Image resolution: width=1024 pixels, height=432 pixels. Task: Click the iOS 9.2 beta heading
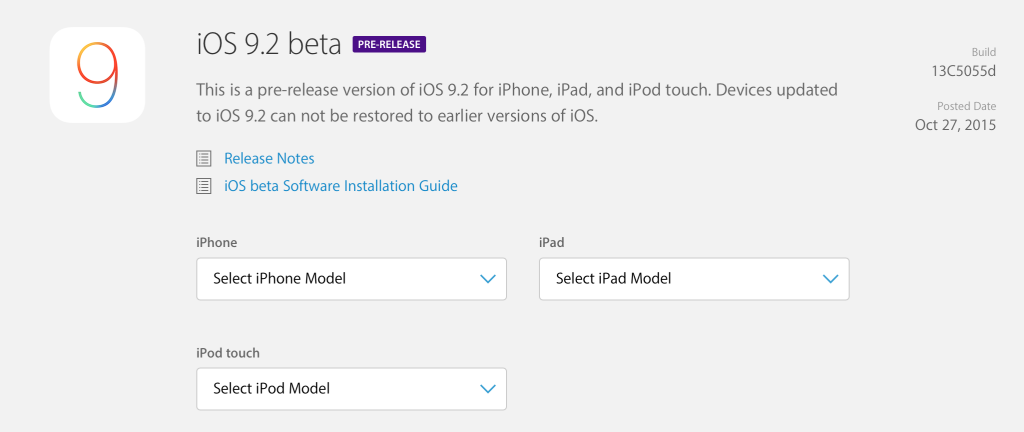click(269, 44)
